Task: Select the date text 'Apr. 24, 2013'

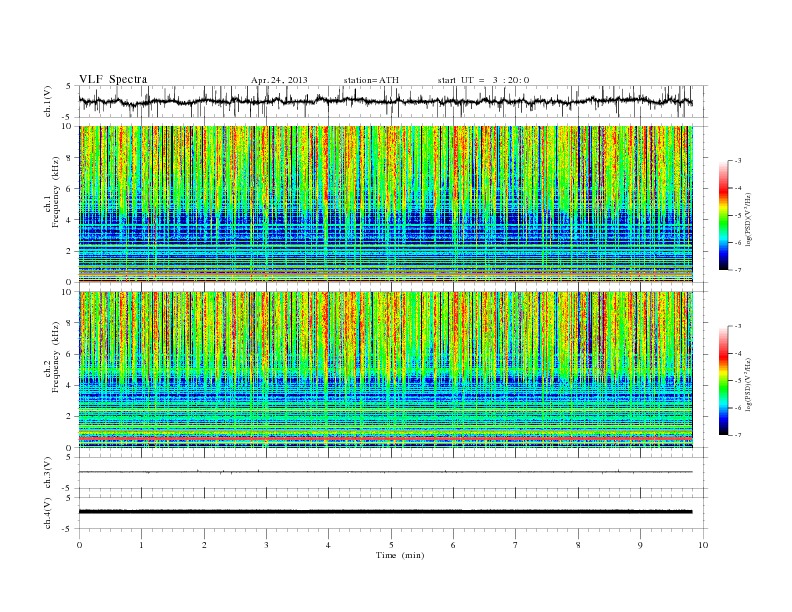Action: point(279,80)
